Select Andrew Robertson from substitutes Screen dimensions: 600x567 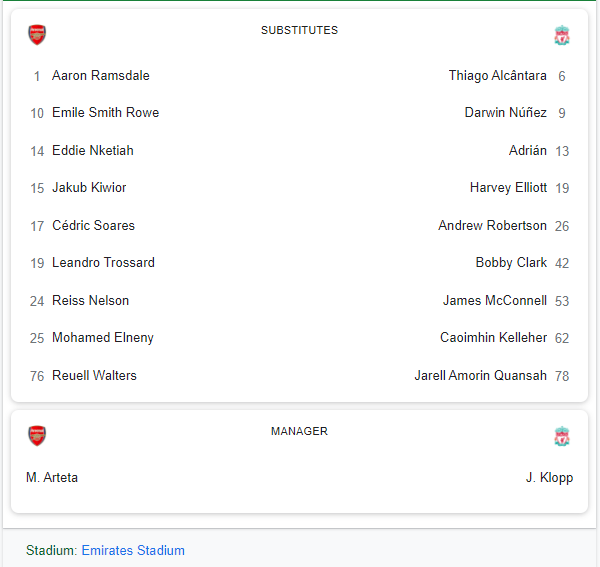(x=492, y=226)
